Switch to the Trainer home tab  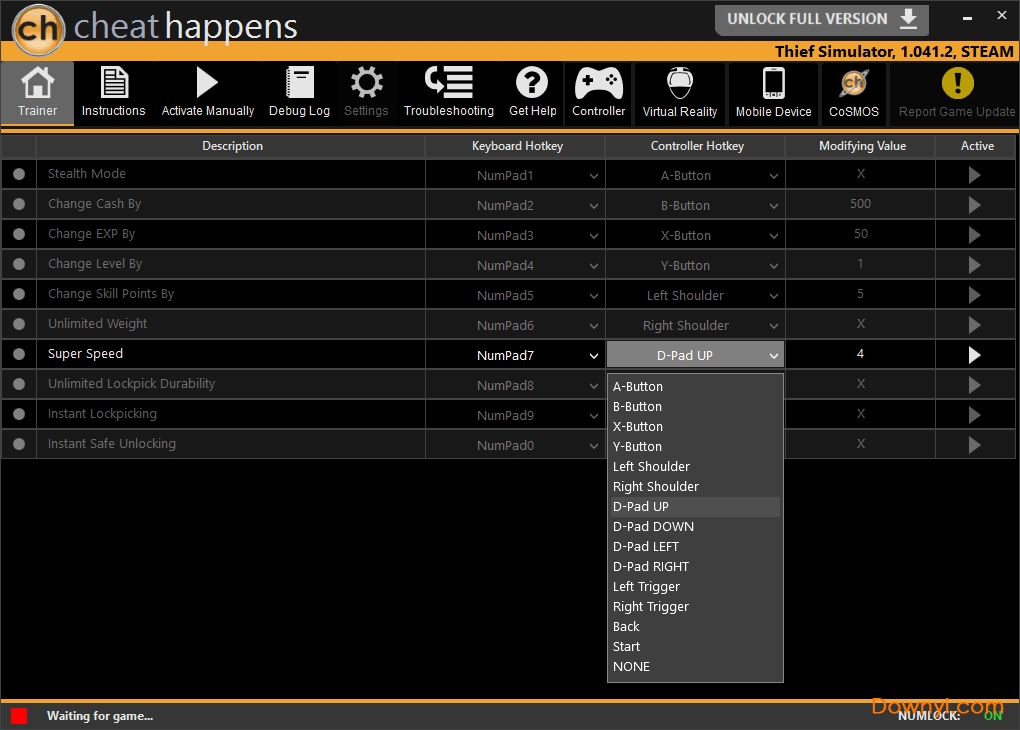point(37,93)
